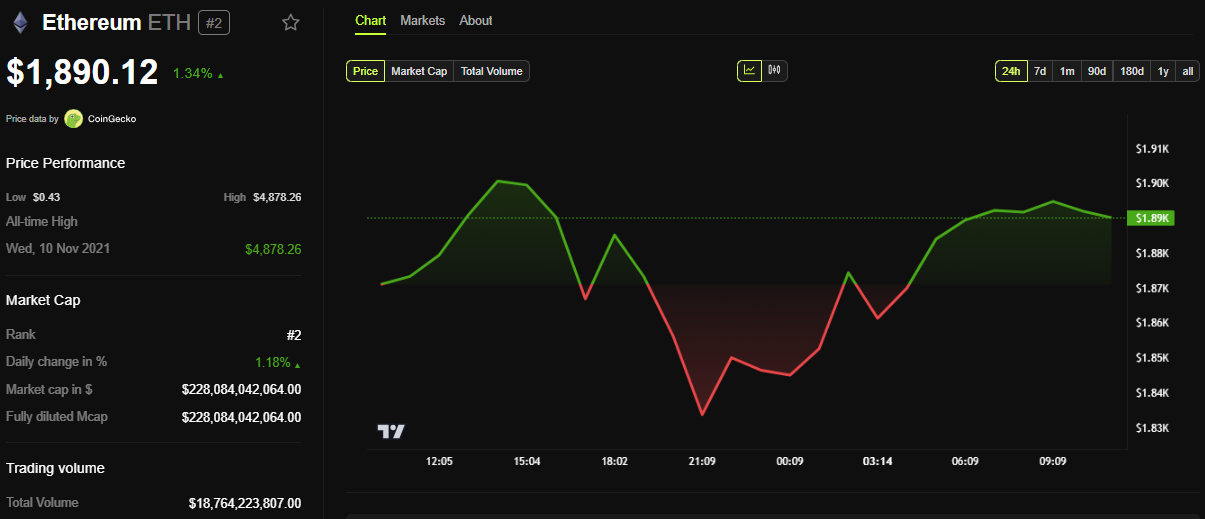Click the $1.83K price axis label

1152,428
